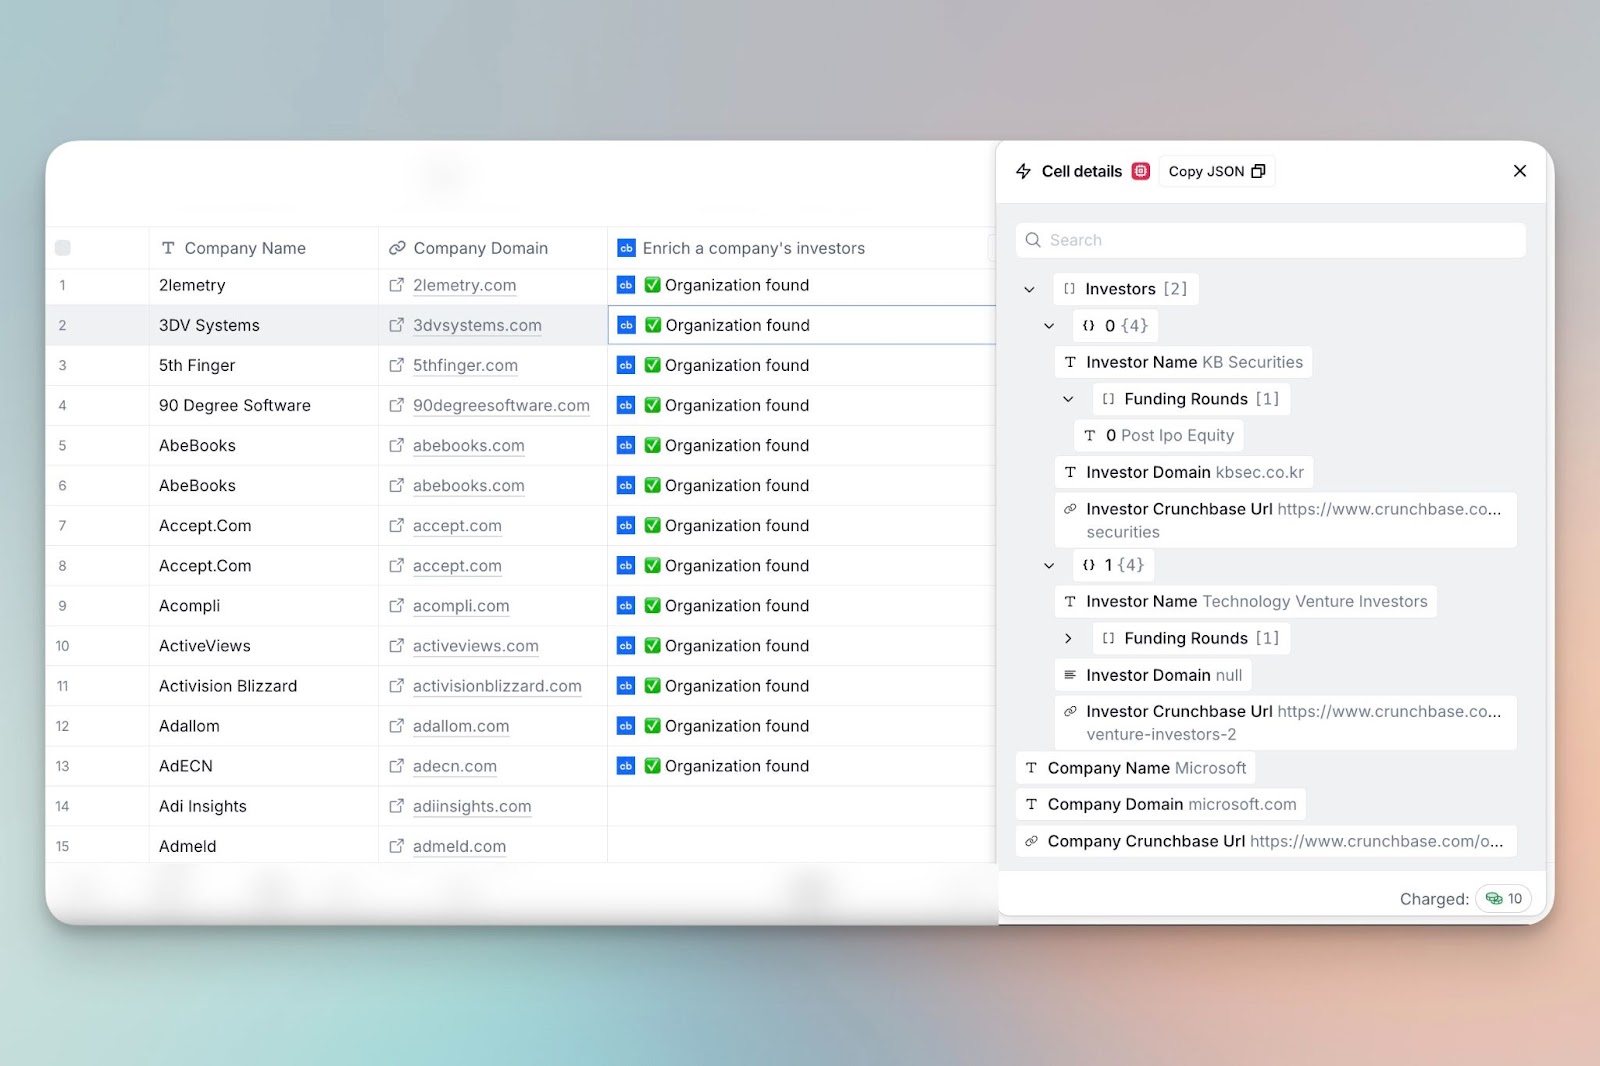Copy JSON from cell details

pos(1217,171)
